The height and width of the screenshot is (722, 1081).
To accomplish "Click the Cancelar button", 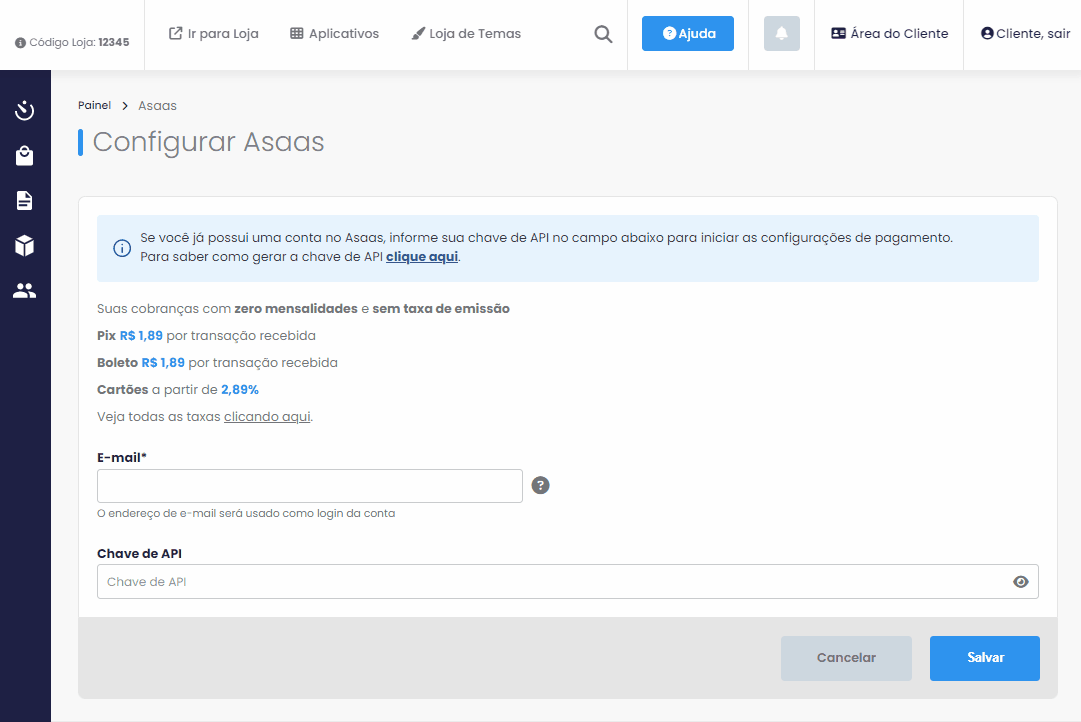I will 847,658.
